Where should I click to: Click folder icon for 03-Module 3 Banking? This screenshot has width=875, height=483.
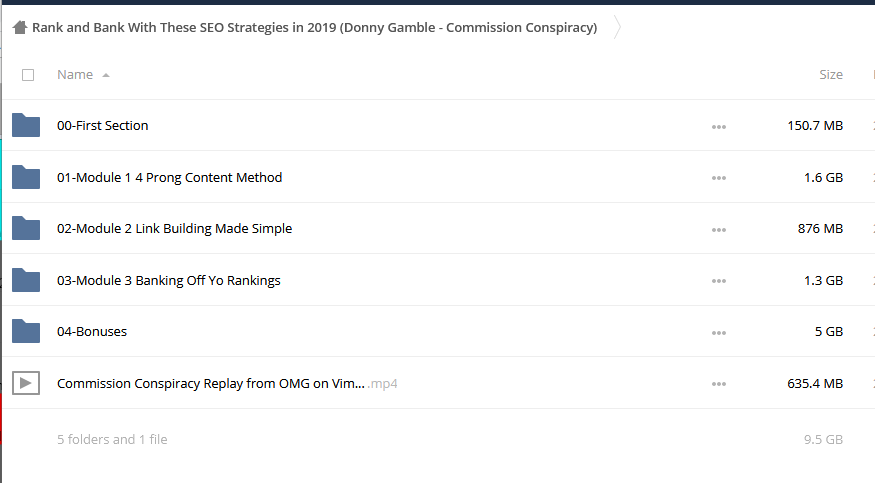(26, 280)
